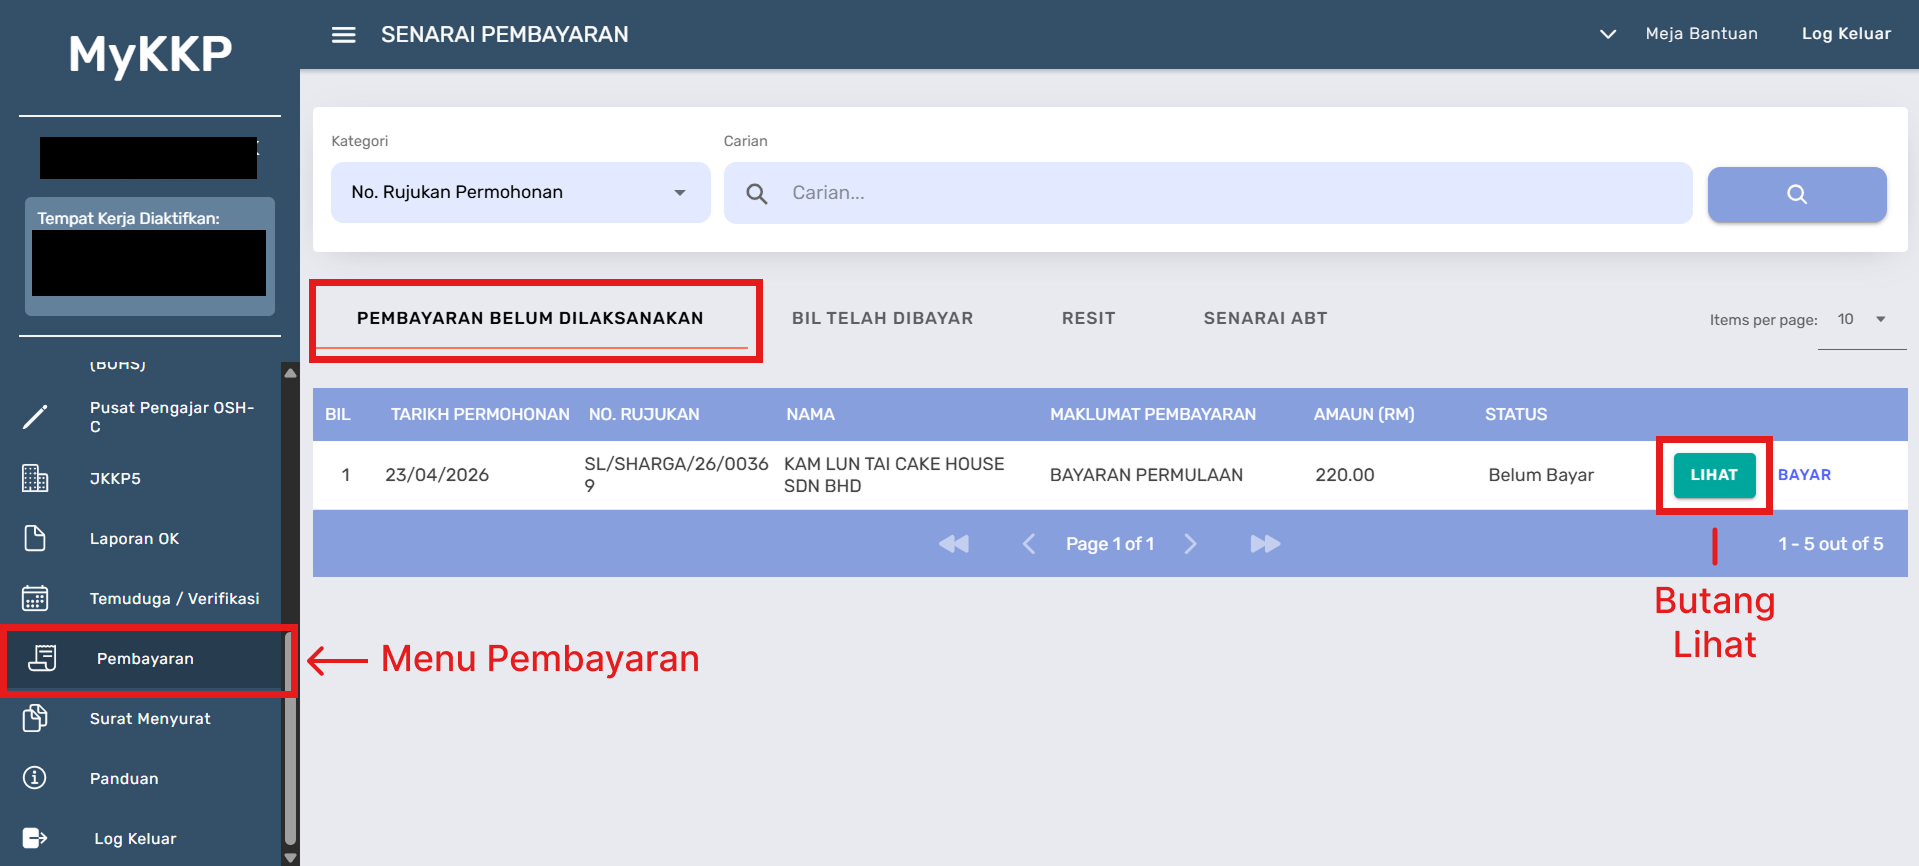Expand the Kategori dropdown
This screenshot has width=1919, height=866.
click(520, 192)
